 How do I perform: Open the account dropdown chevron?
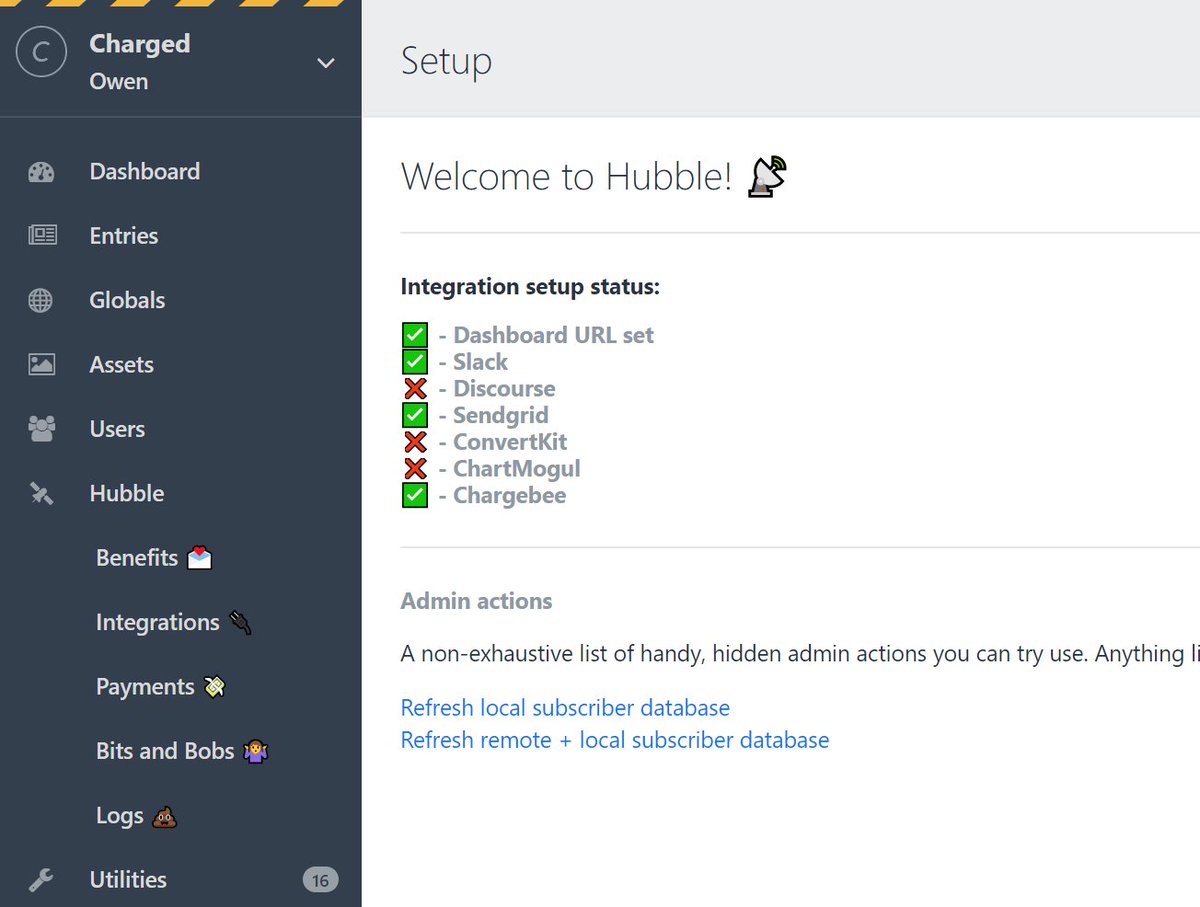point(325,63)
